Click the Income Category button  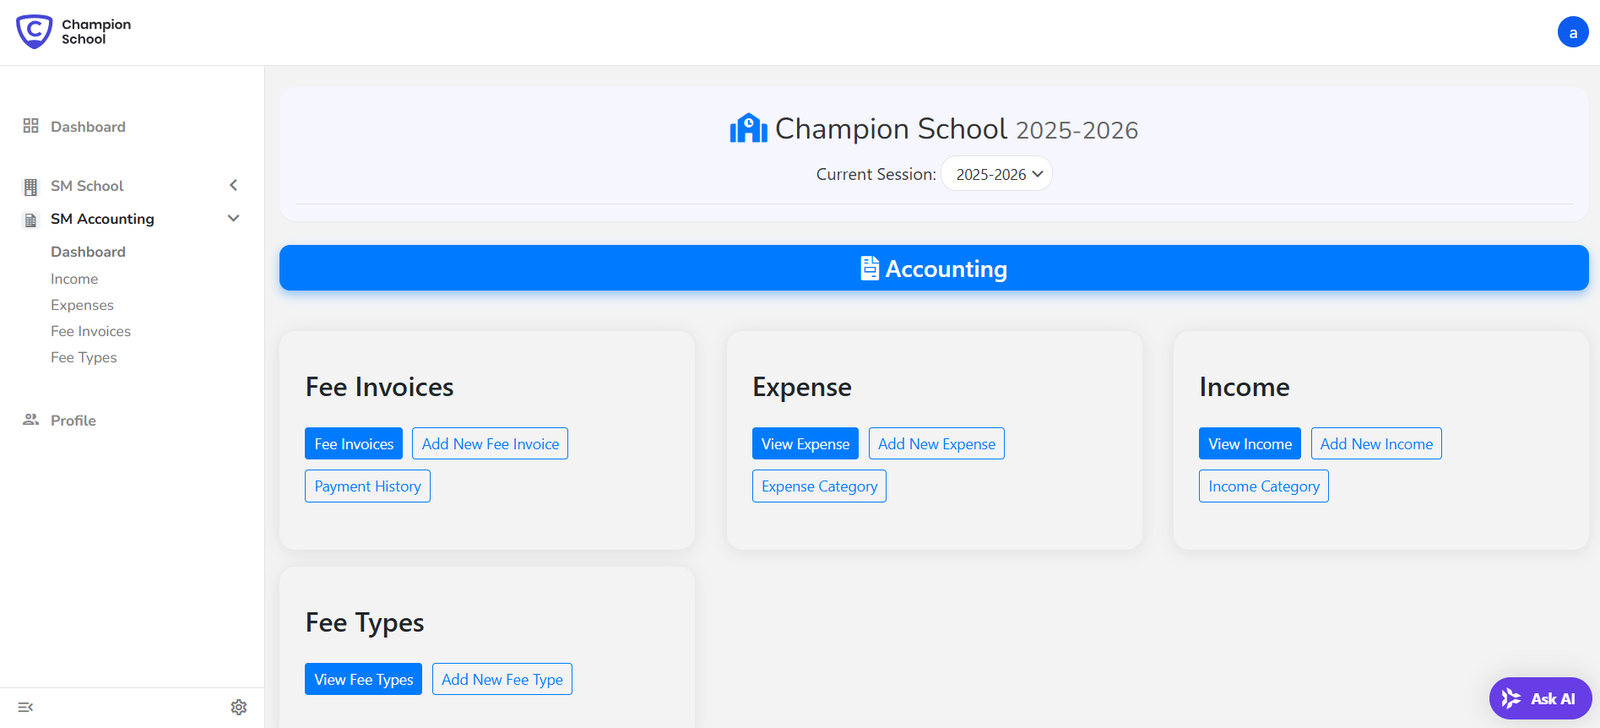pos(1263,486)
